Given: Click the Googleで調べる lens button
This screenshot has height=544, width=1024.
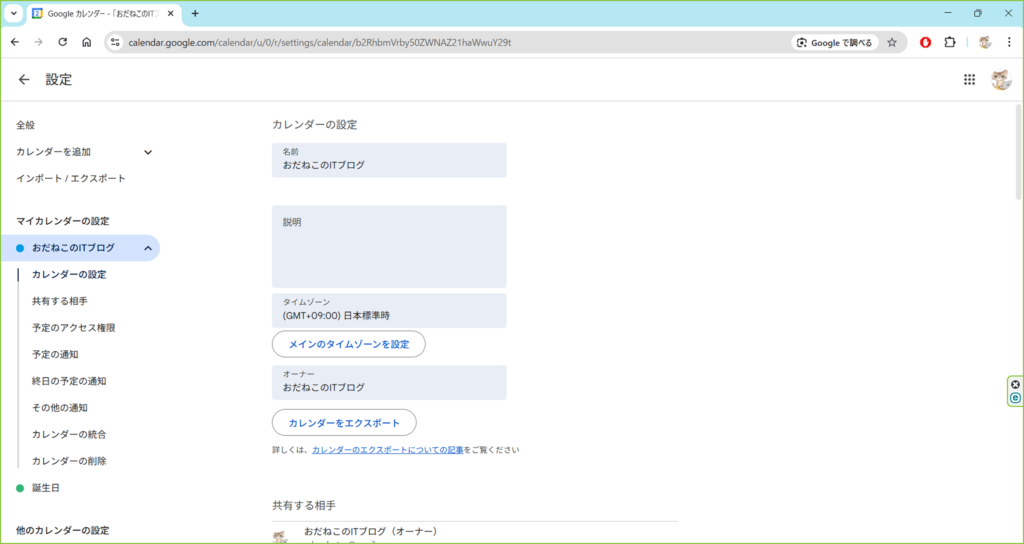Looking at the screenshot, I should (834, 42).
